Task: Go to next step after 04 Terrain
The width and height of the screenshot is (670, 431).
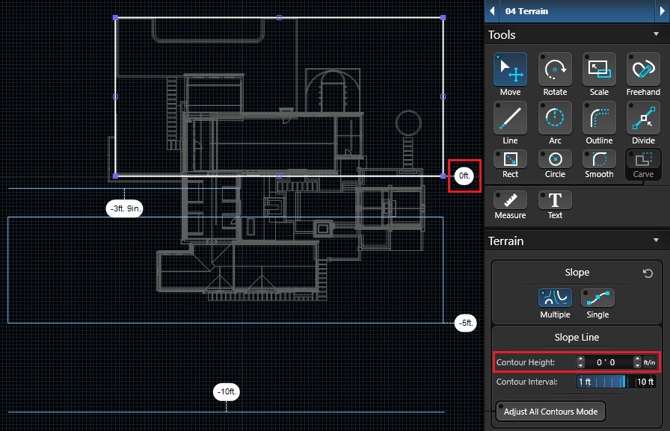Action: click(661, 11)
